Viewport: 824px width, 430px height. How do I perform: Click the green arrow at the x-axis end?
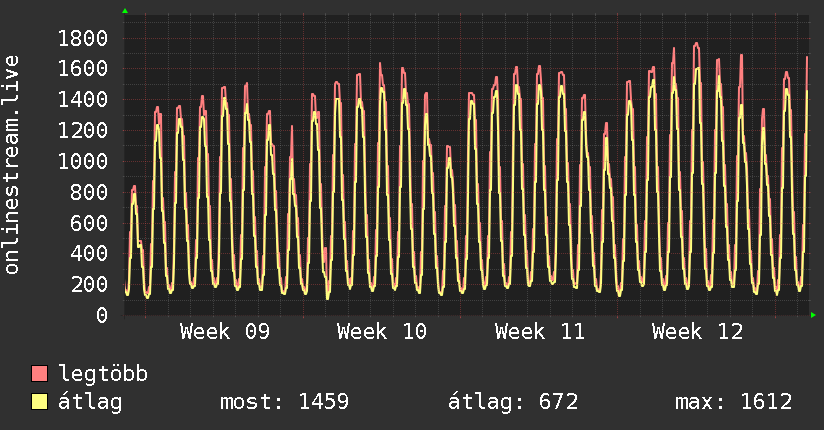point(813,315)
